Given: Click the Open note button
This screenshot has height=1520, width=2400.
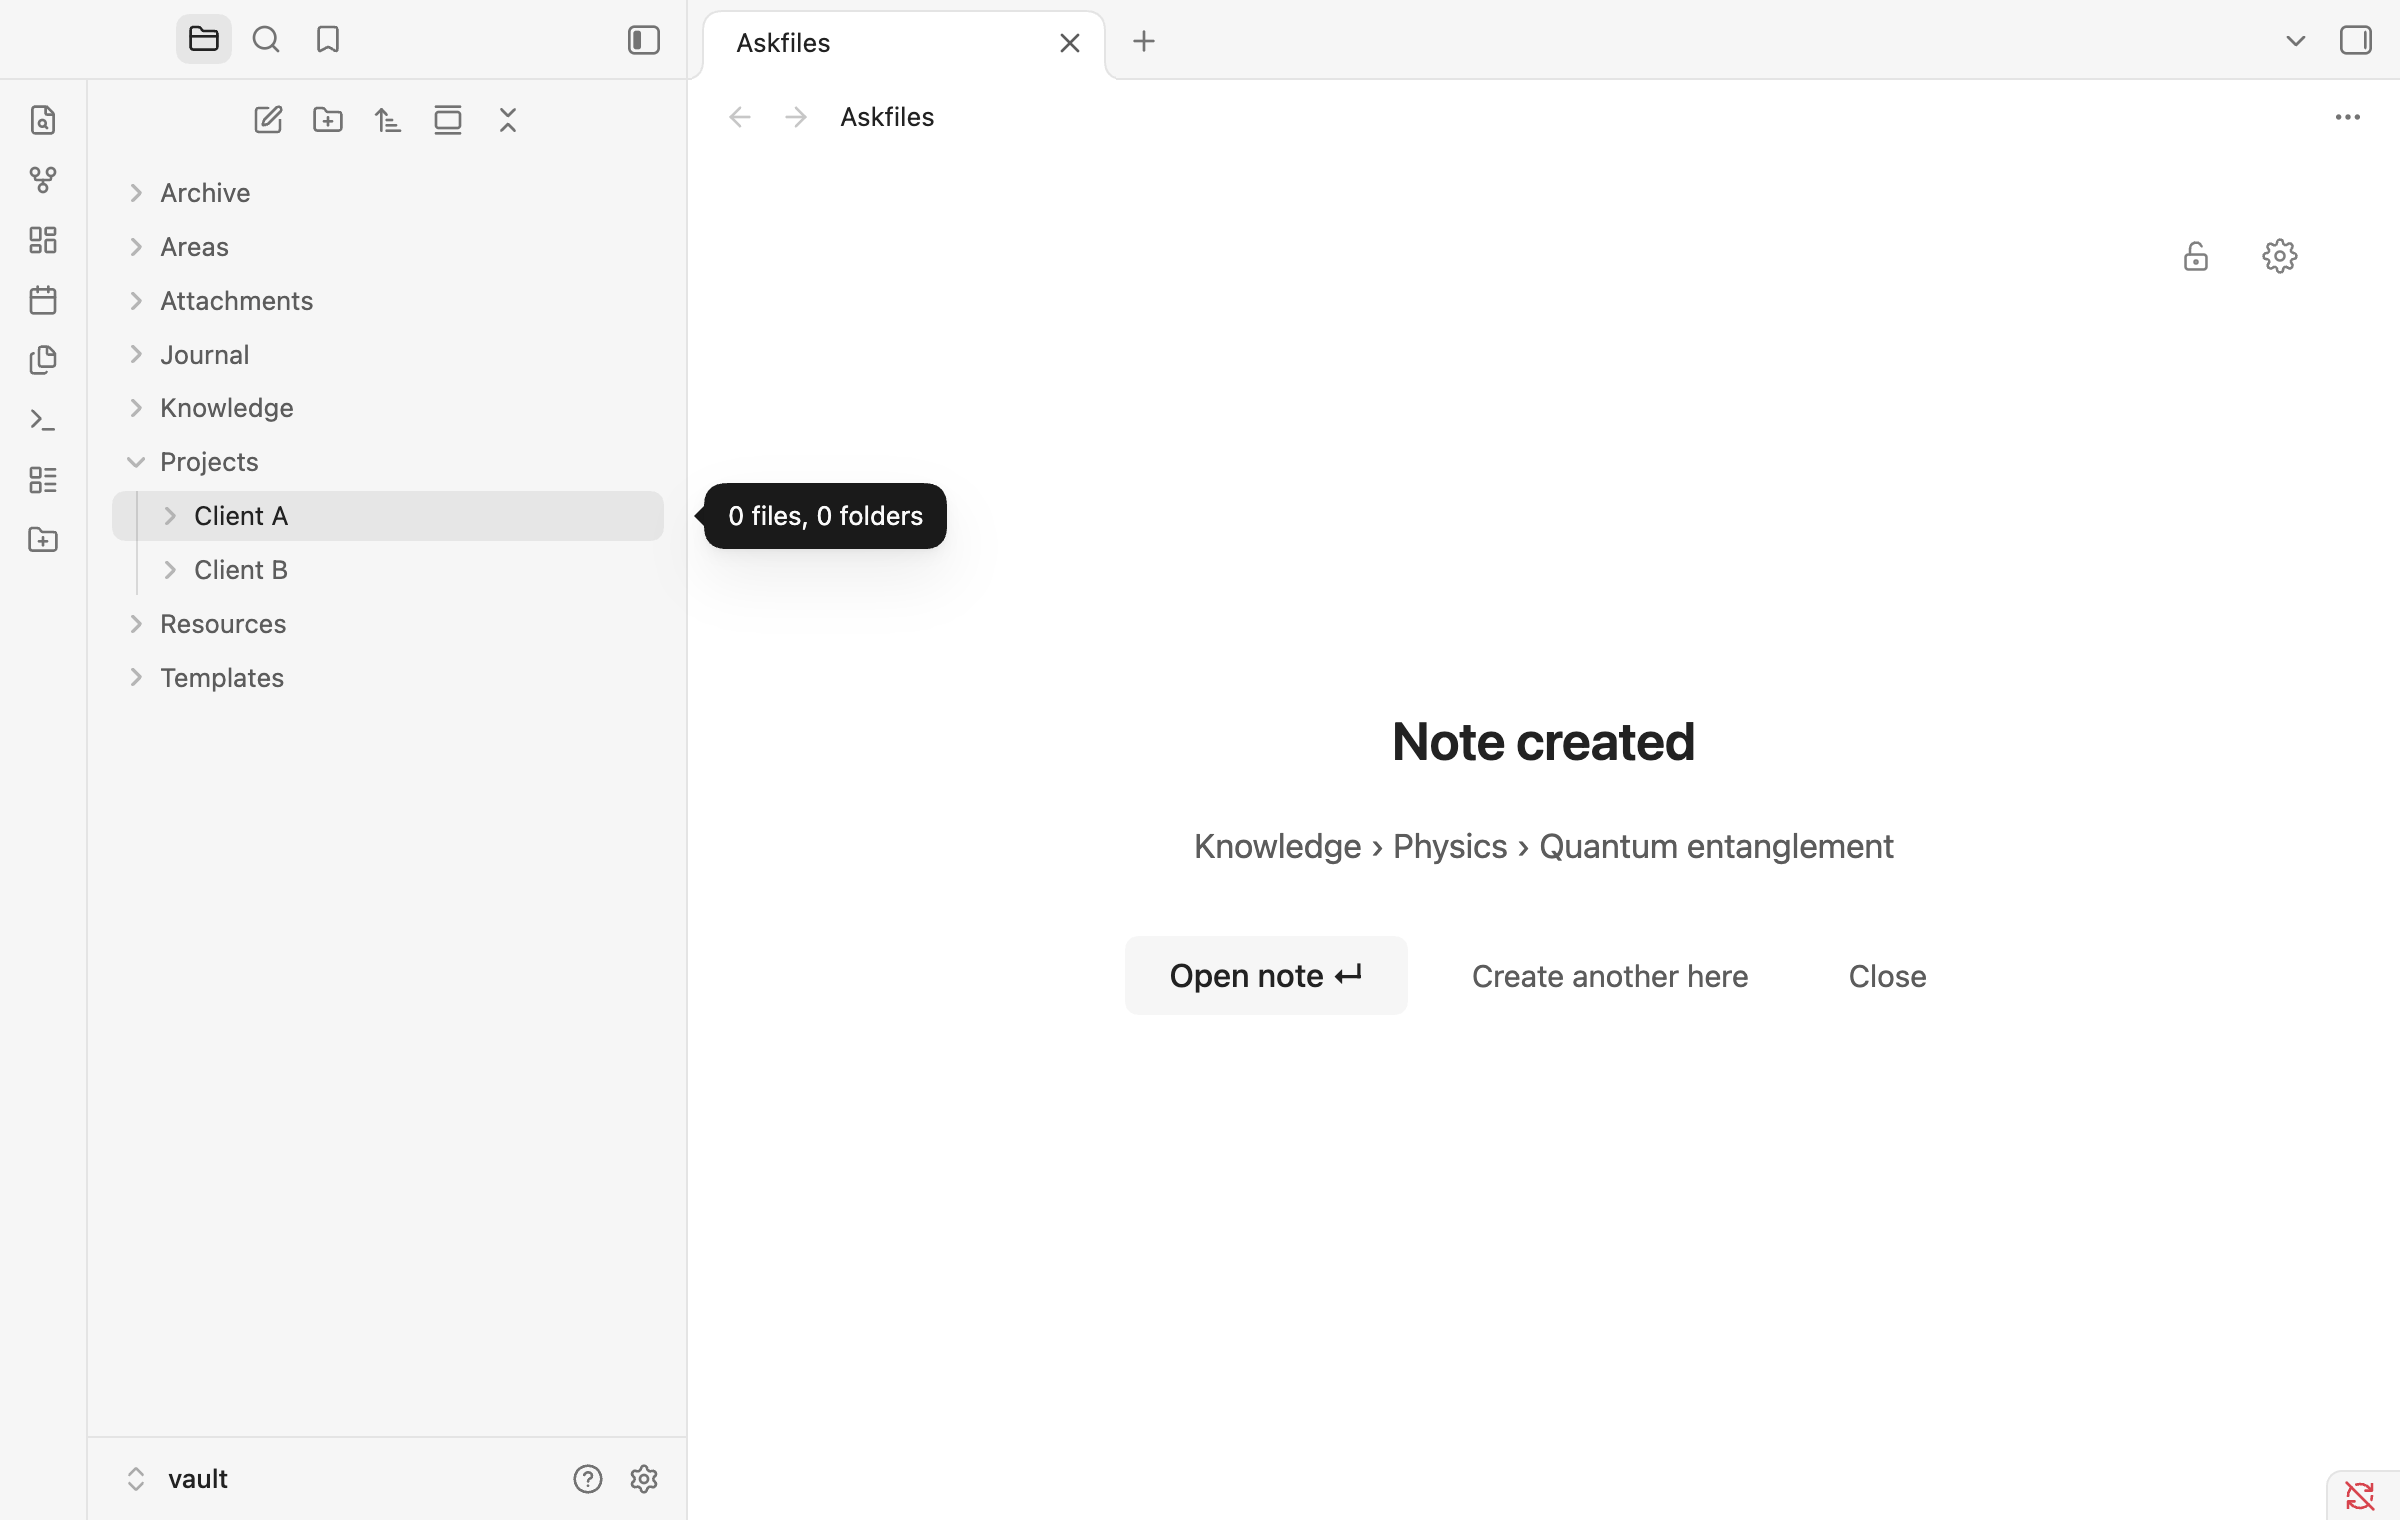Looking at the screenshot, I should click(1266, 976).
